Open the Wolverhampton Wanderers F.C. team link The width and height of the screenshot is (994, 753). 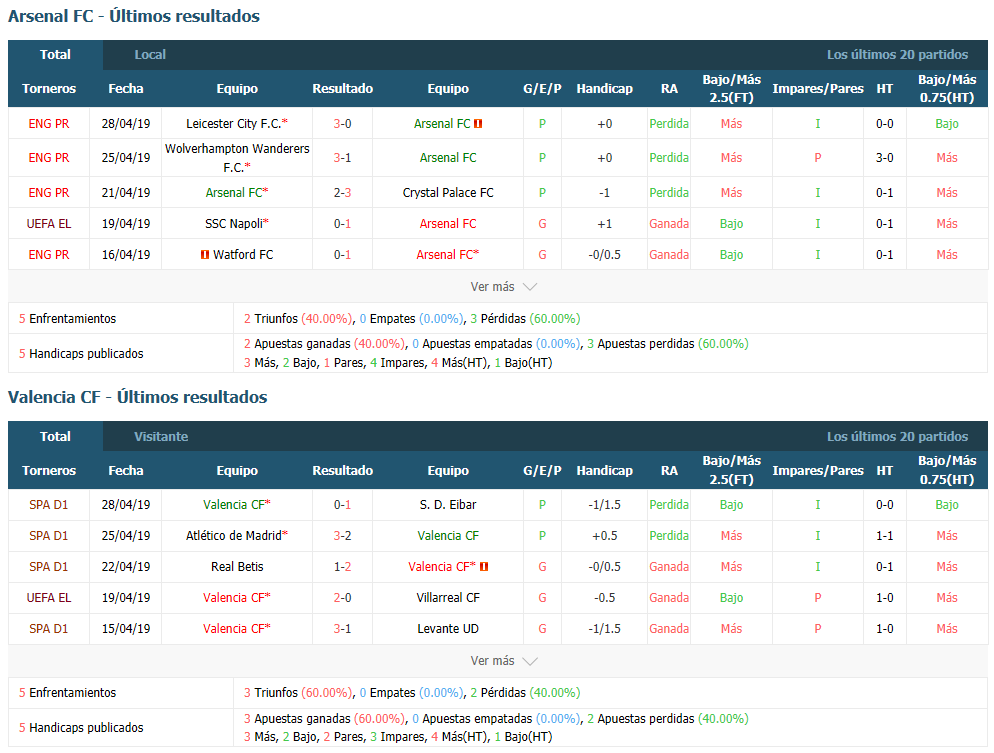pos(237,158)
